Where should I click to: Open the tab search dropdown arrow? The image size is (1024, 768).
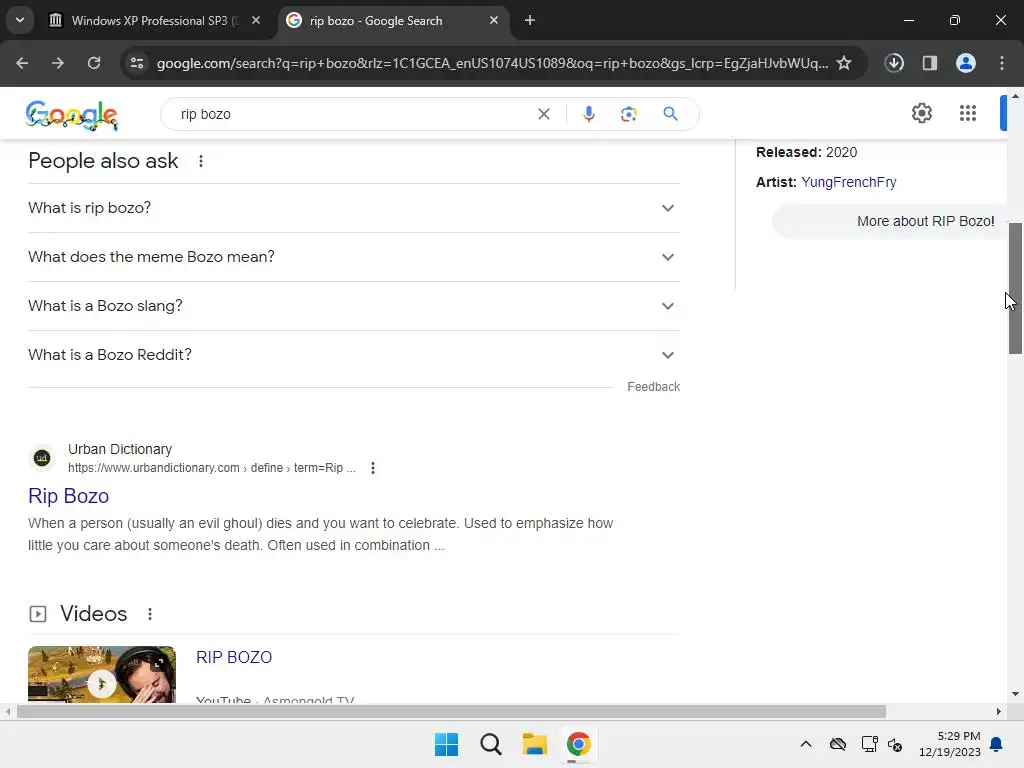(20, 20)
